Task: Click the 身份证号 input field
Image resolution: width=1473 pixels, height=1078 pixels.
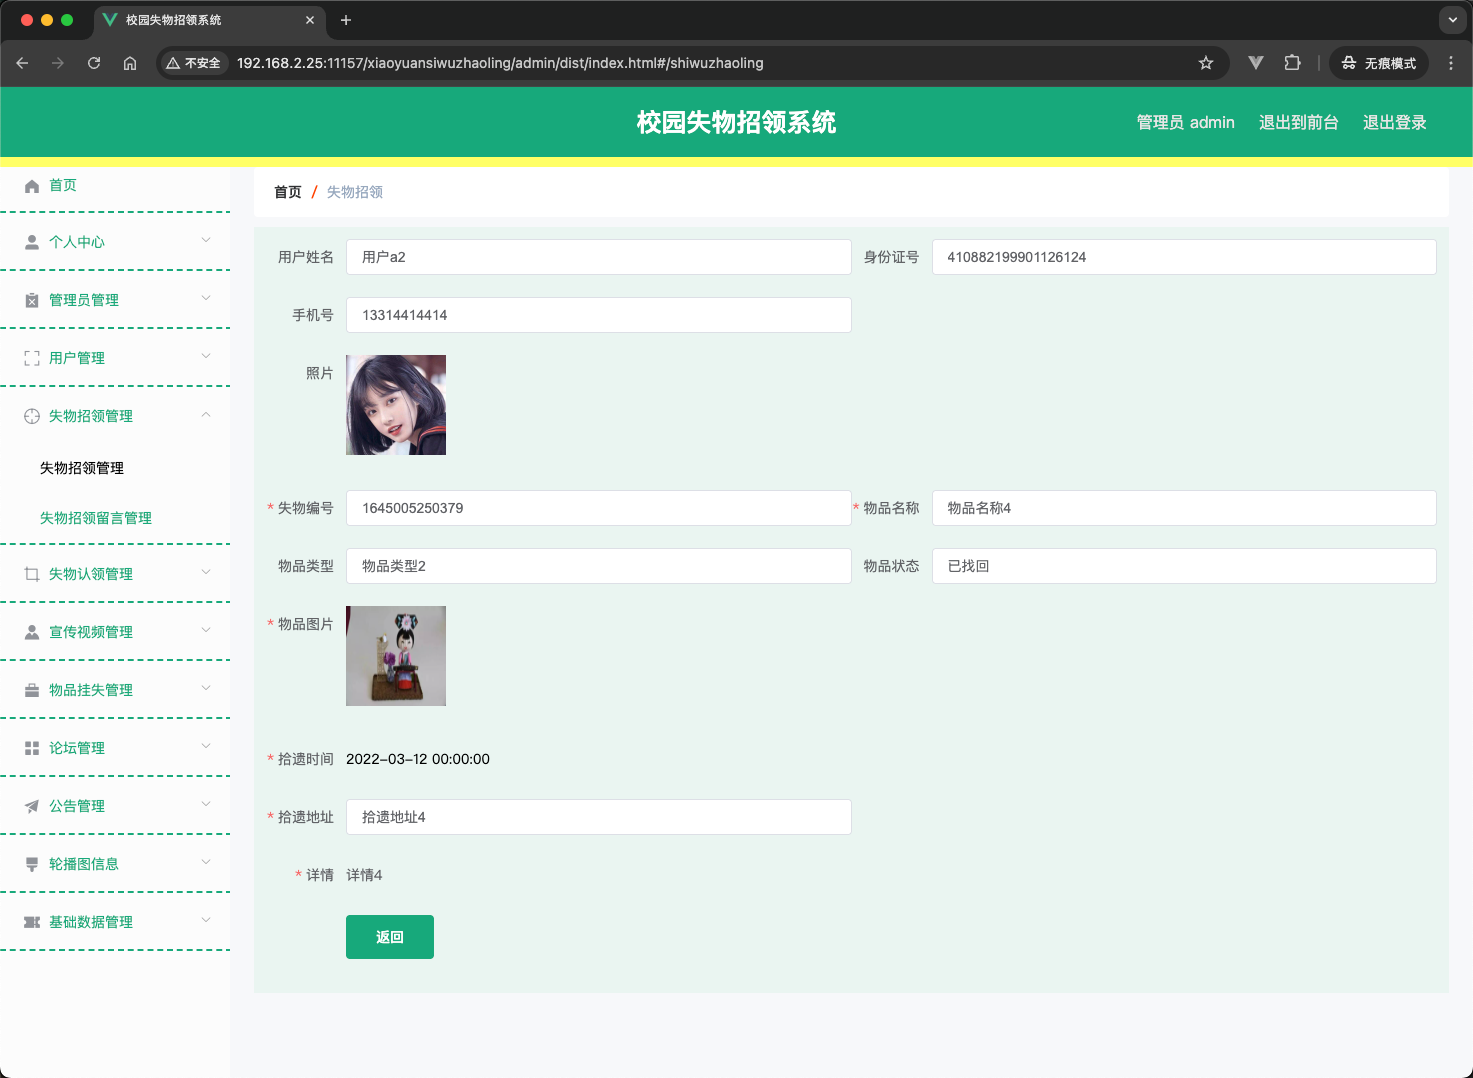Action: [1184, 257]
